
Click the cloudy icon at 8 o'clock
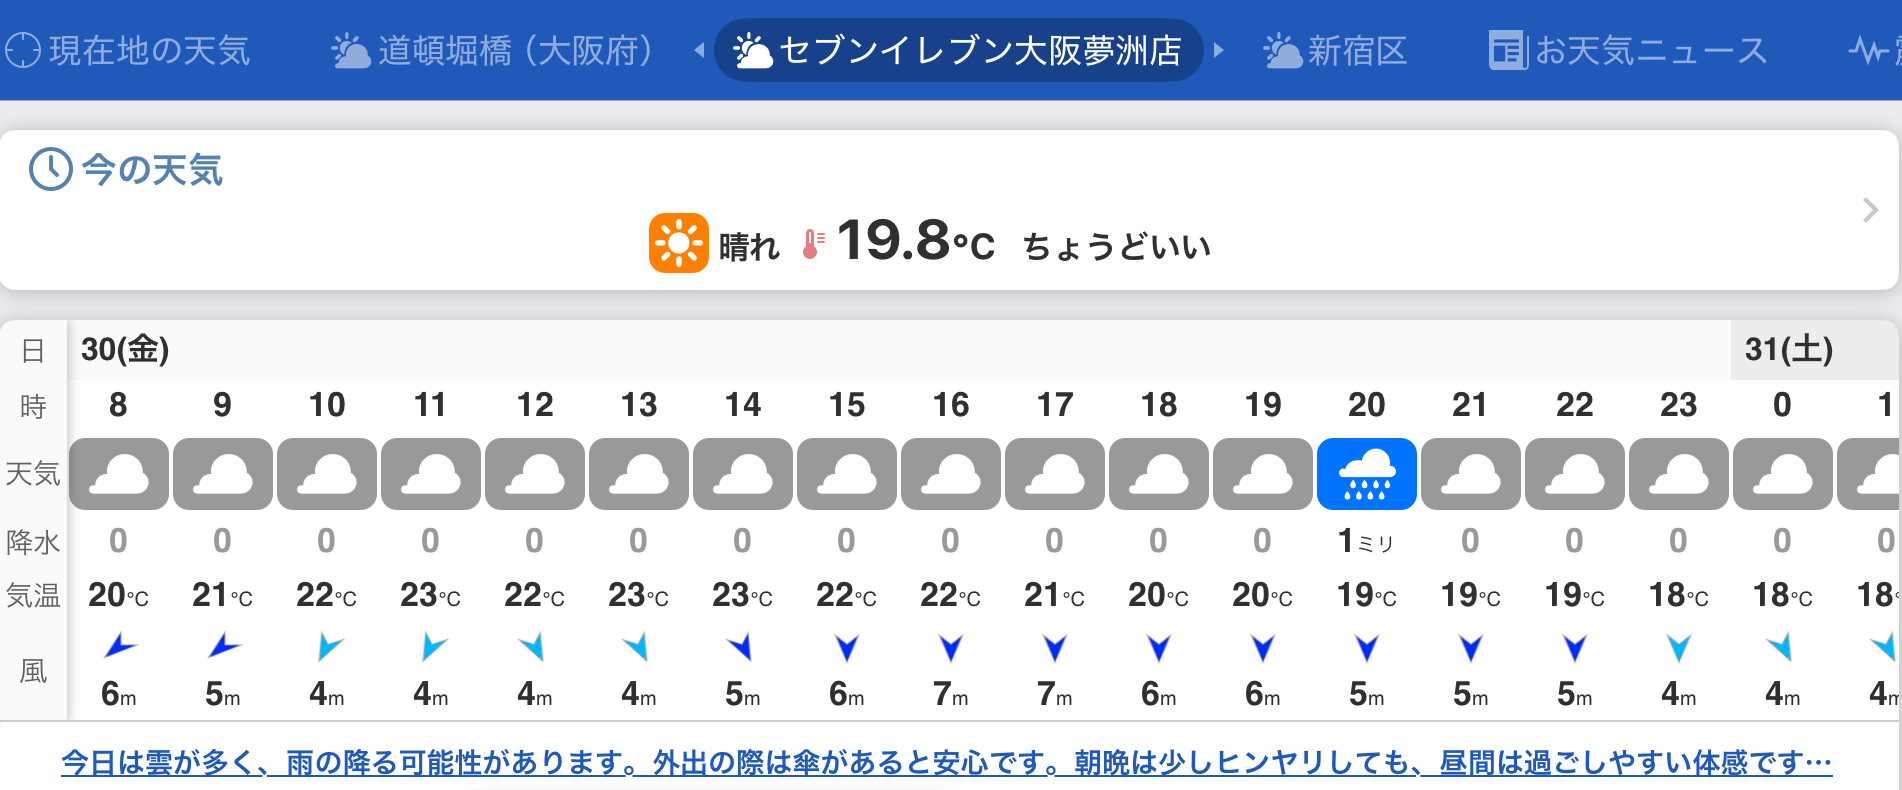coord(118,474)
